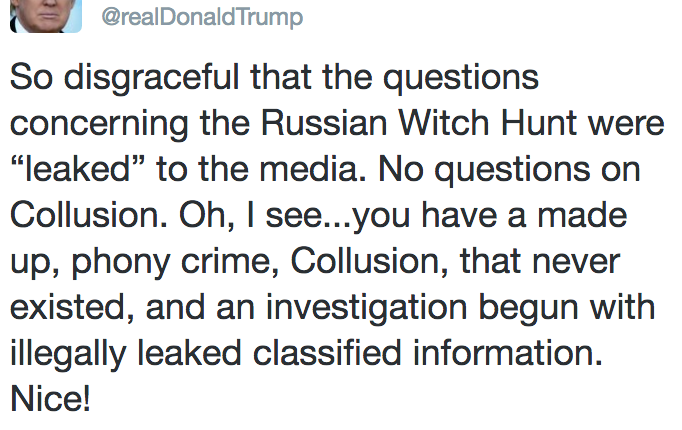Click the word "were" after "Hunt"
Viewport: 682px width, 430px height.
pos(626,124)
